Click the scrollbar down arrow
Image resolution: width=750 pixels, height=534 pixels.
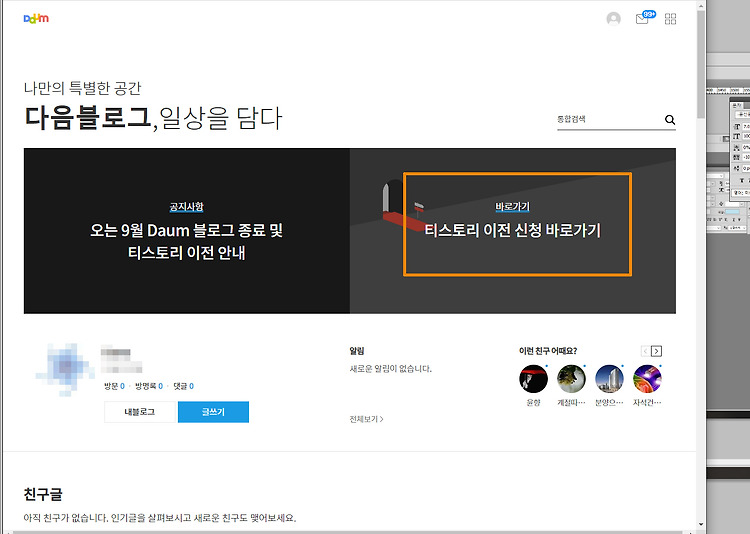tap(701, 525)
